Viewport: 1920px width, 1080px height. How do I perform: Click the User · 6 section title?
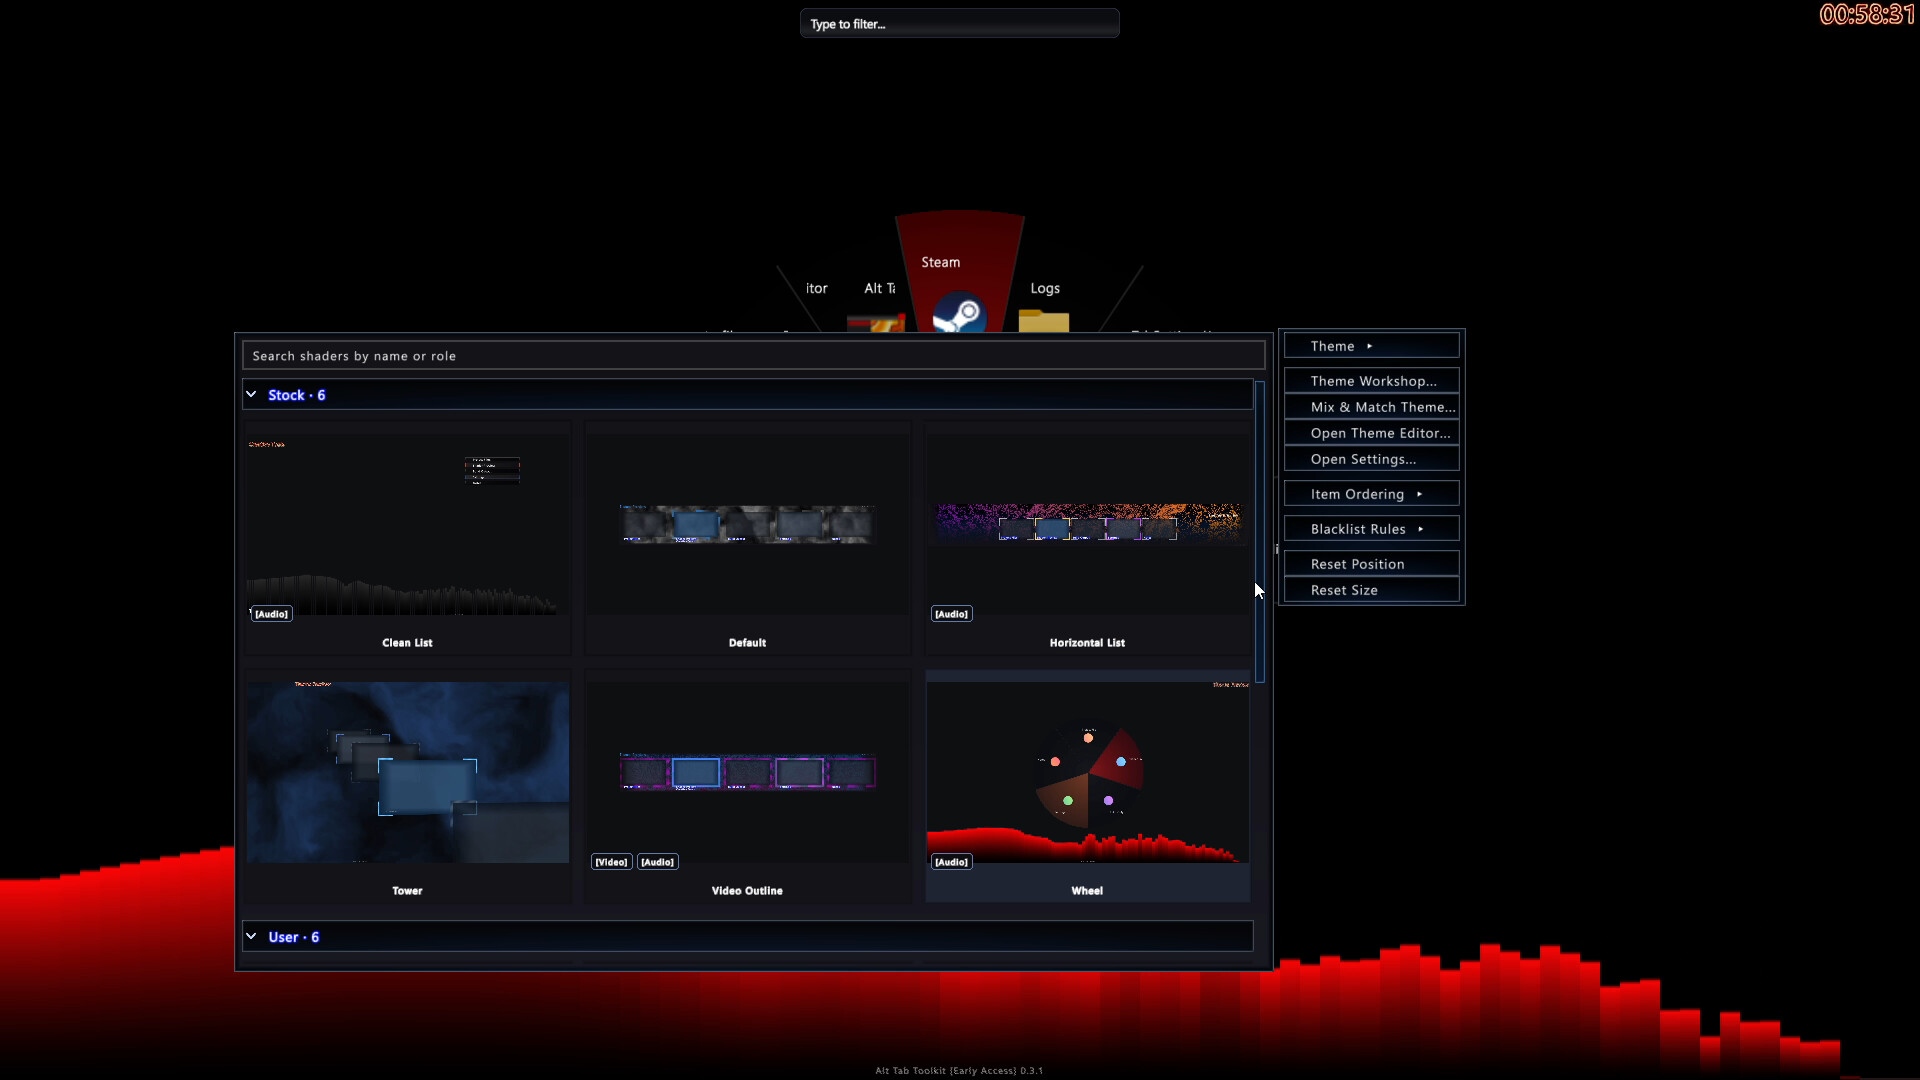293,937
